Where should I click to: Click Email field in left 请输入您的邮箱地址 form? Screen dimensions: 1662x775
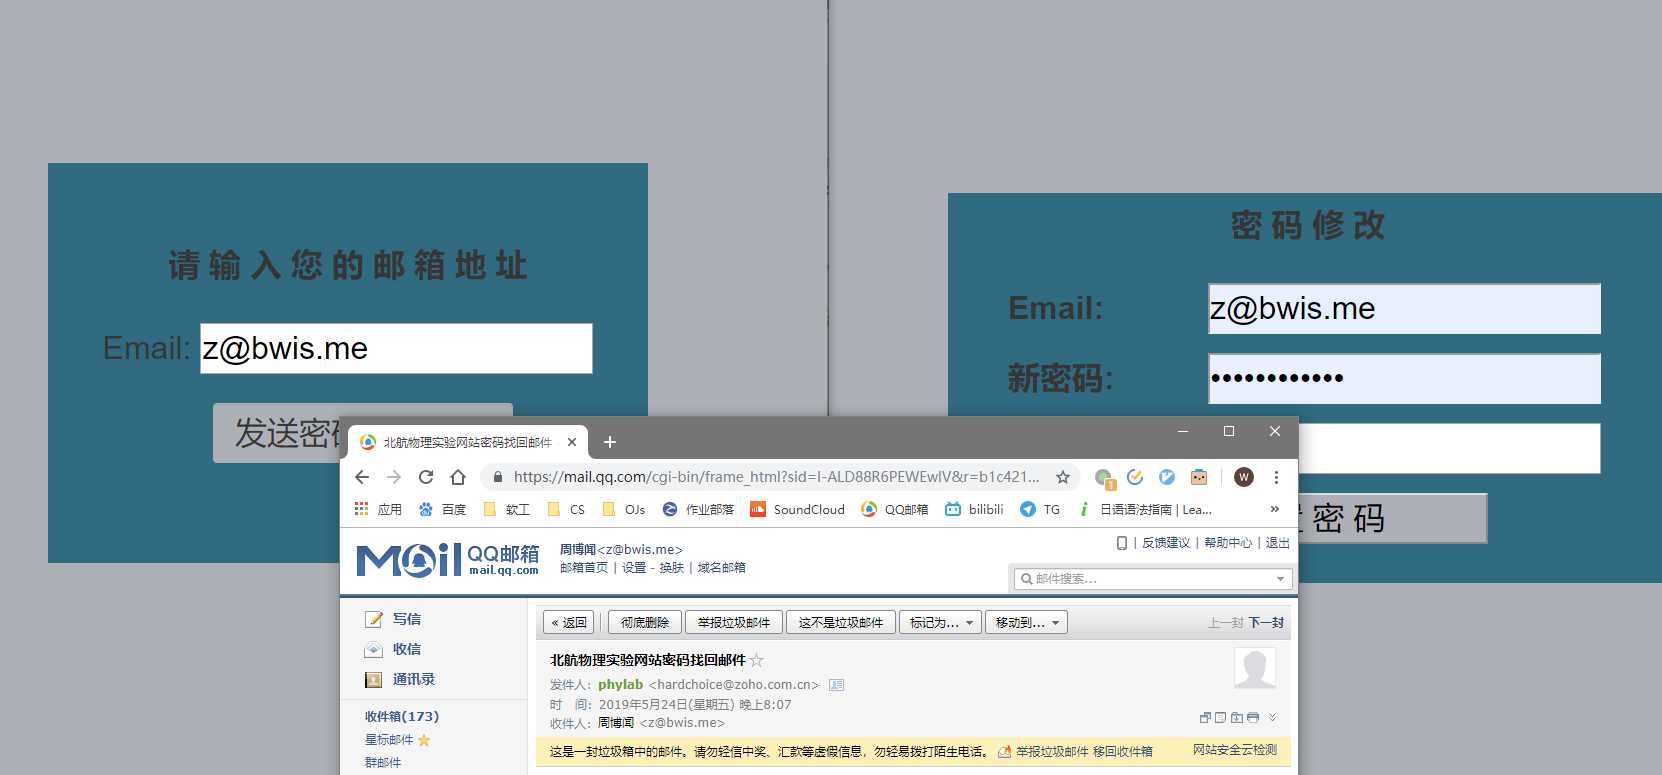pos(397,348)
